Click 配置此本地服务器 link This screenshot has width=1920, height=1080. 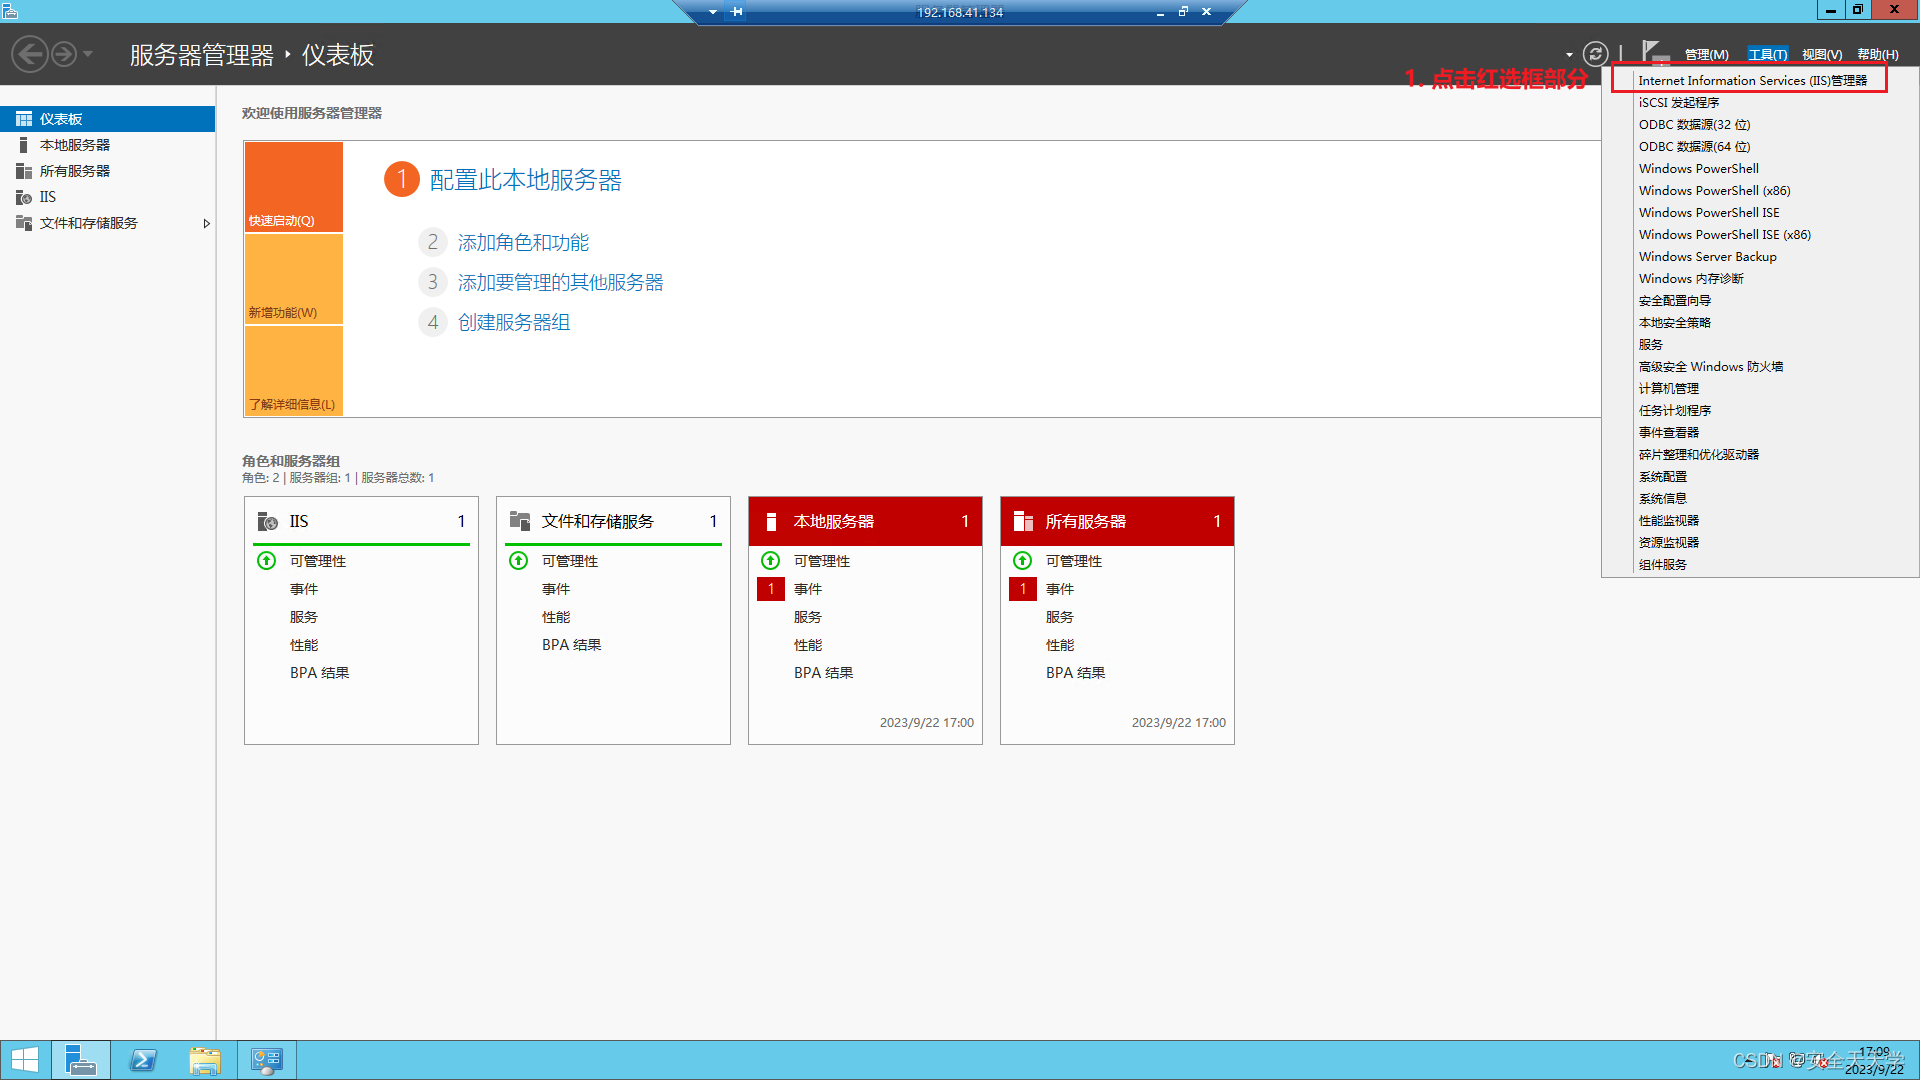click(526, 180)
